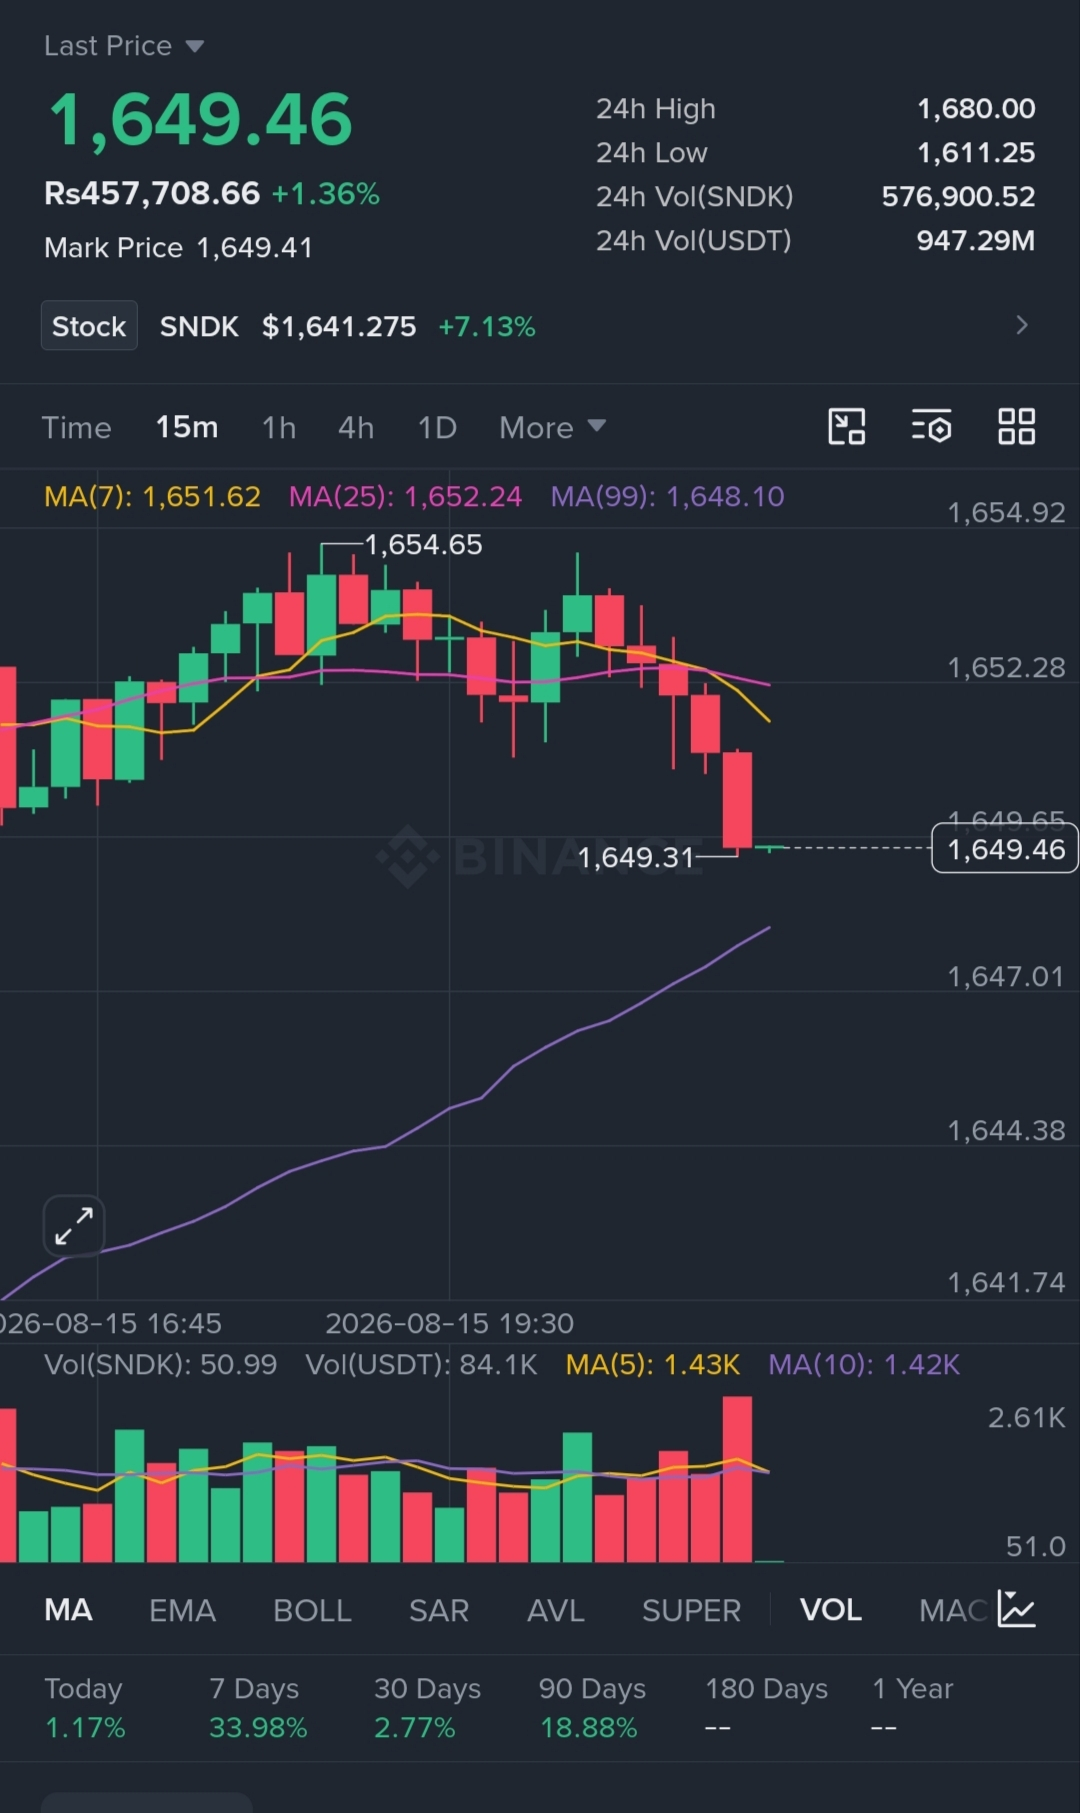
Task: Tap the 24h Vol(USDT) value 947.29M
Action: (976, 241)
